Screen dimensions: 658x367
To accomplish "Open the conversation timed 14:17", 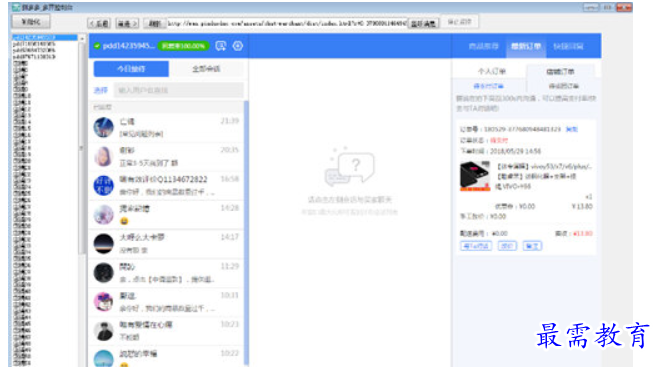I will pos(167,244).
